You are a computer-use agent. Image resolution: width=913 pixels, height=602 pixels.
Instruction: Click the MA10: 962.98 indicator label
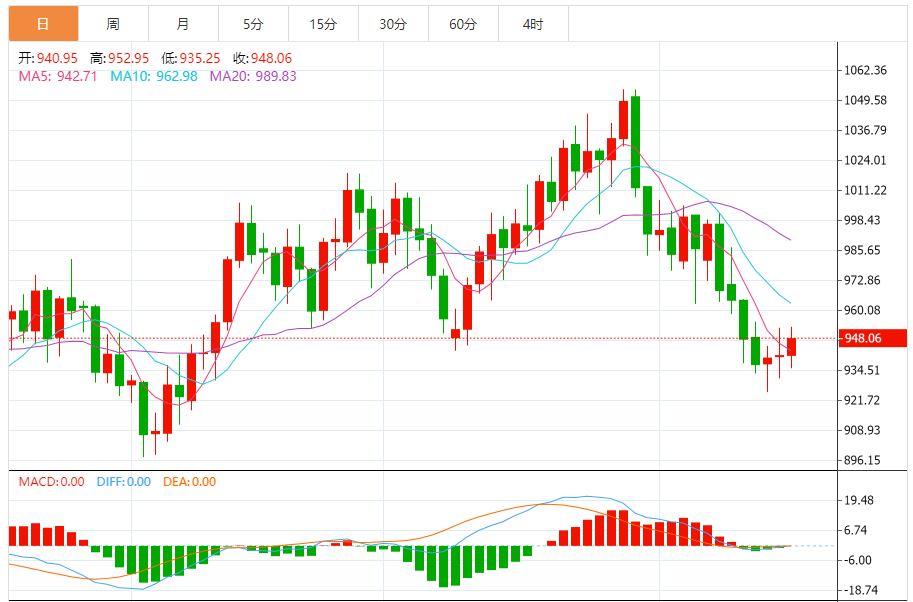pos(154,76)
